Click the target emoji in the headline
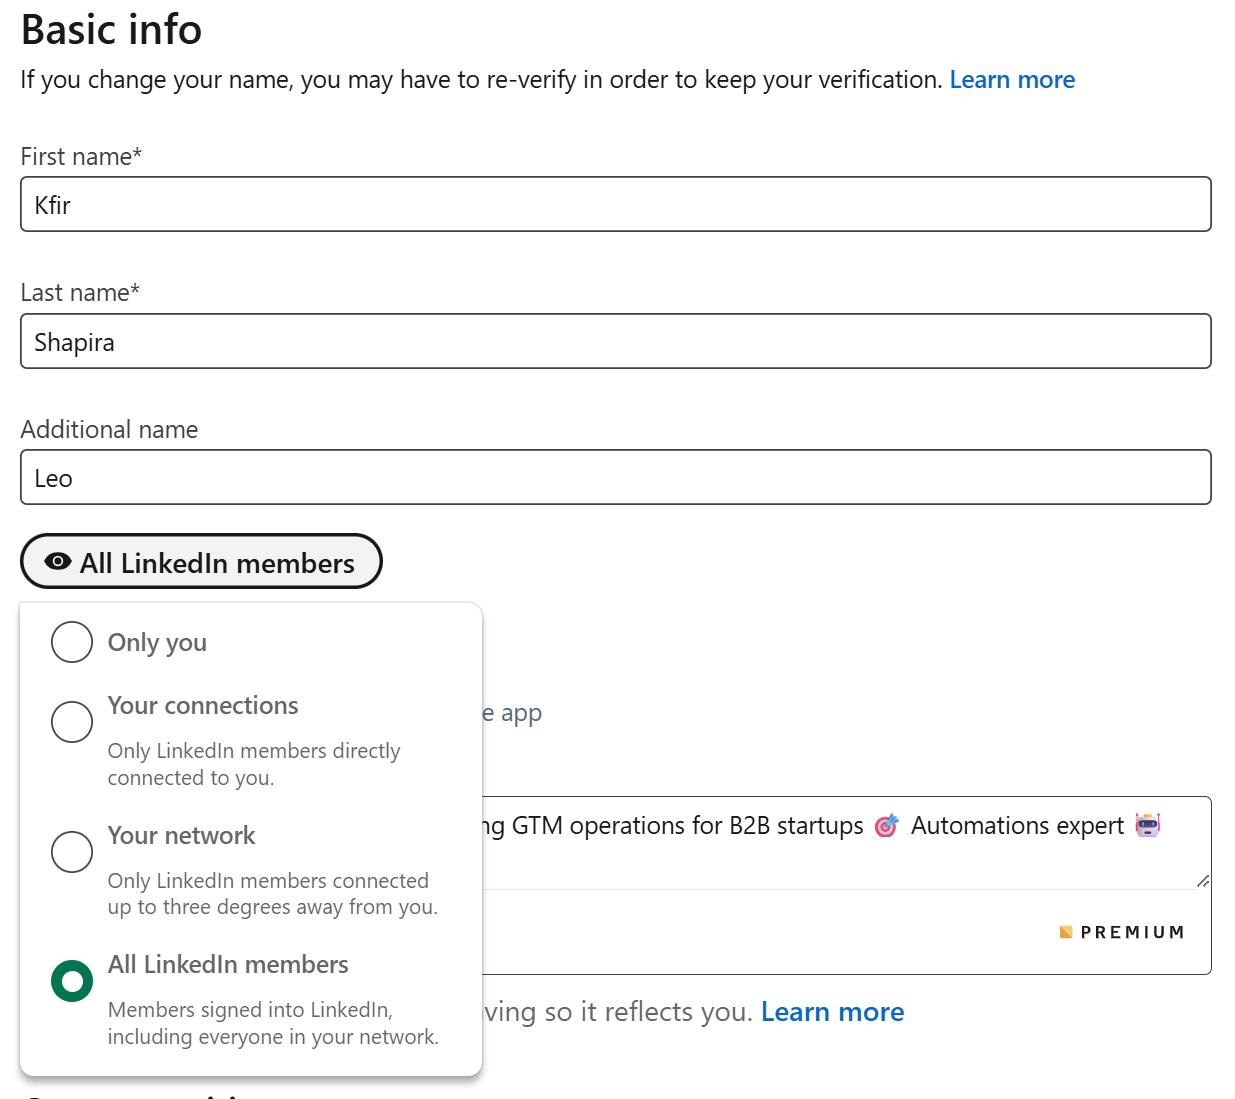Image resolution: width=1235 pixels, height=1099 pixels. 886,826
